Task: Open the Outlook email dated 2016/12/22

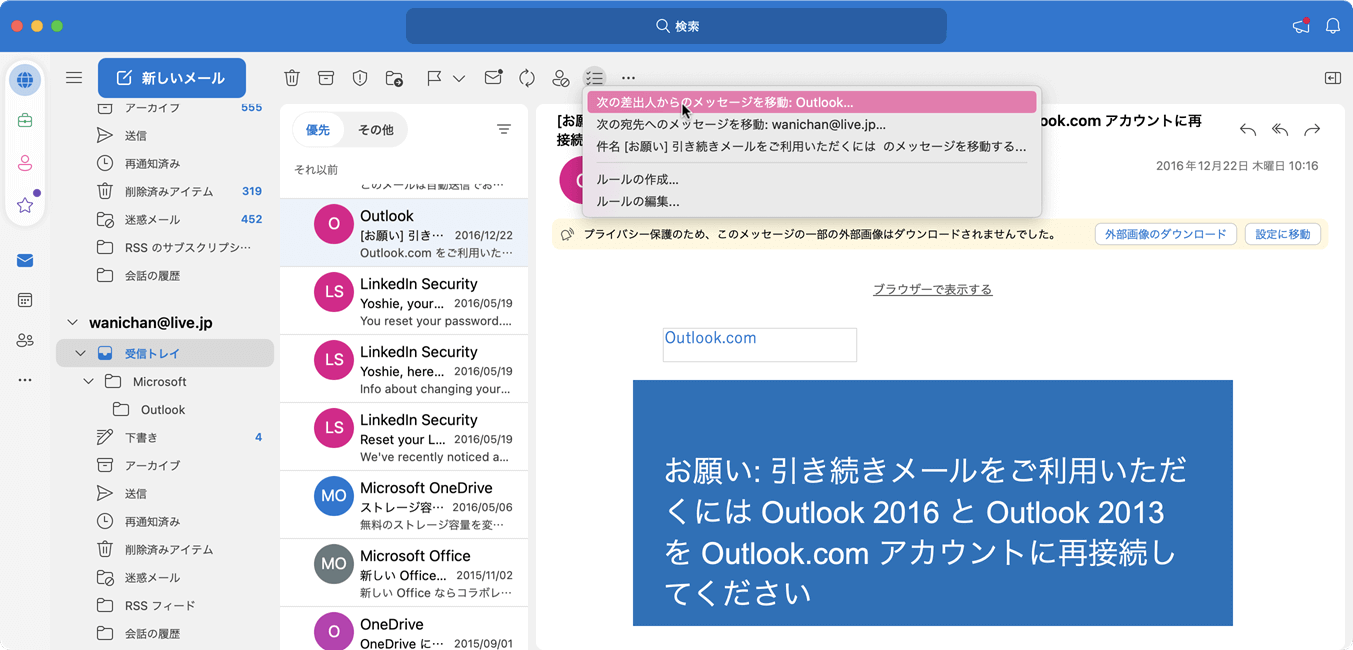Action: 404,232
